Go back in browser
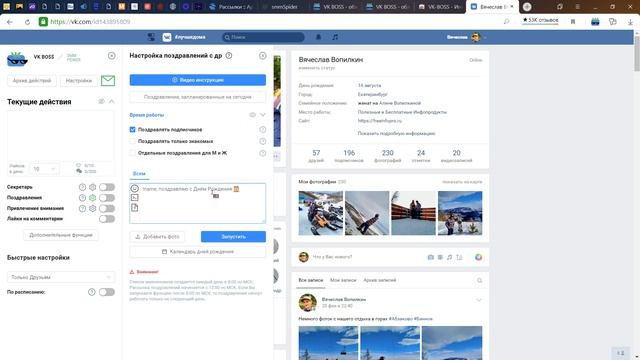The height and width of the screenshot is (360, 640). tap(10, 22)
